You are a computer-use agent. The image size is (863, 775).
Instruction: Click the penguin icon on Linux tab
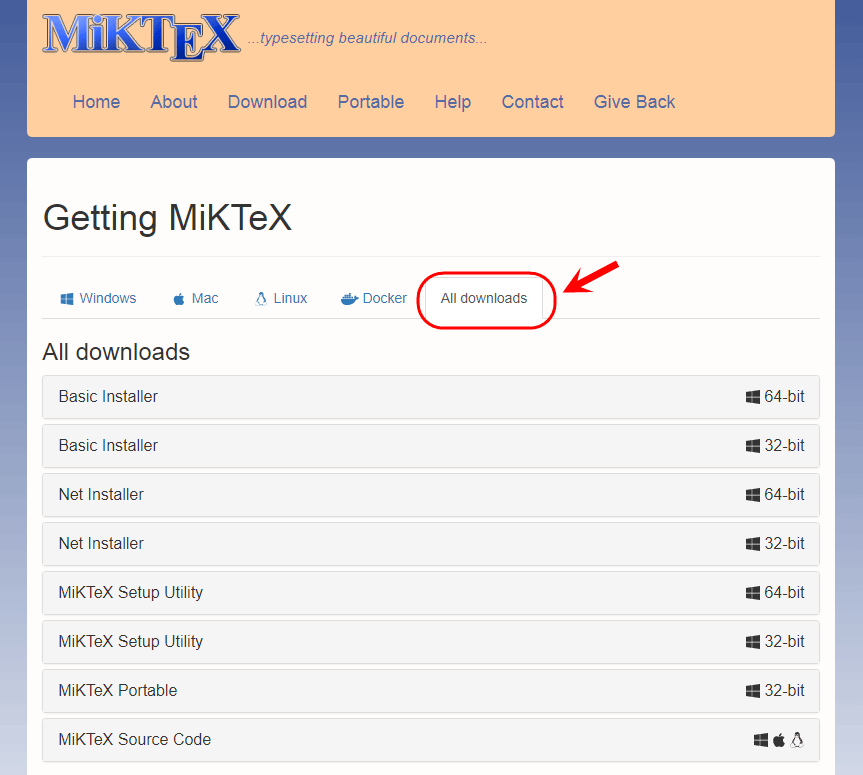point(261,298)
